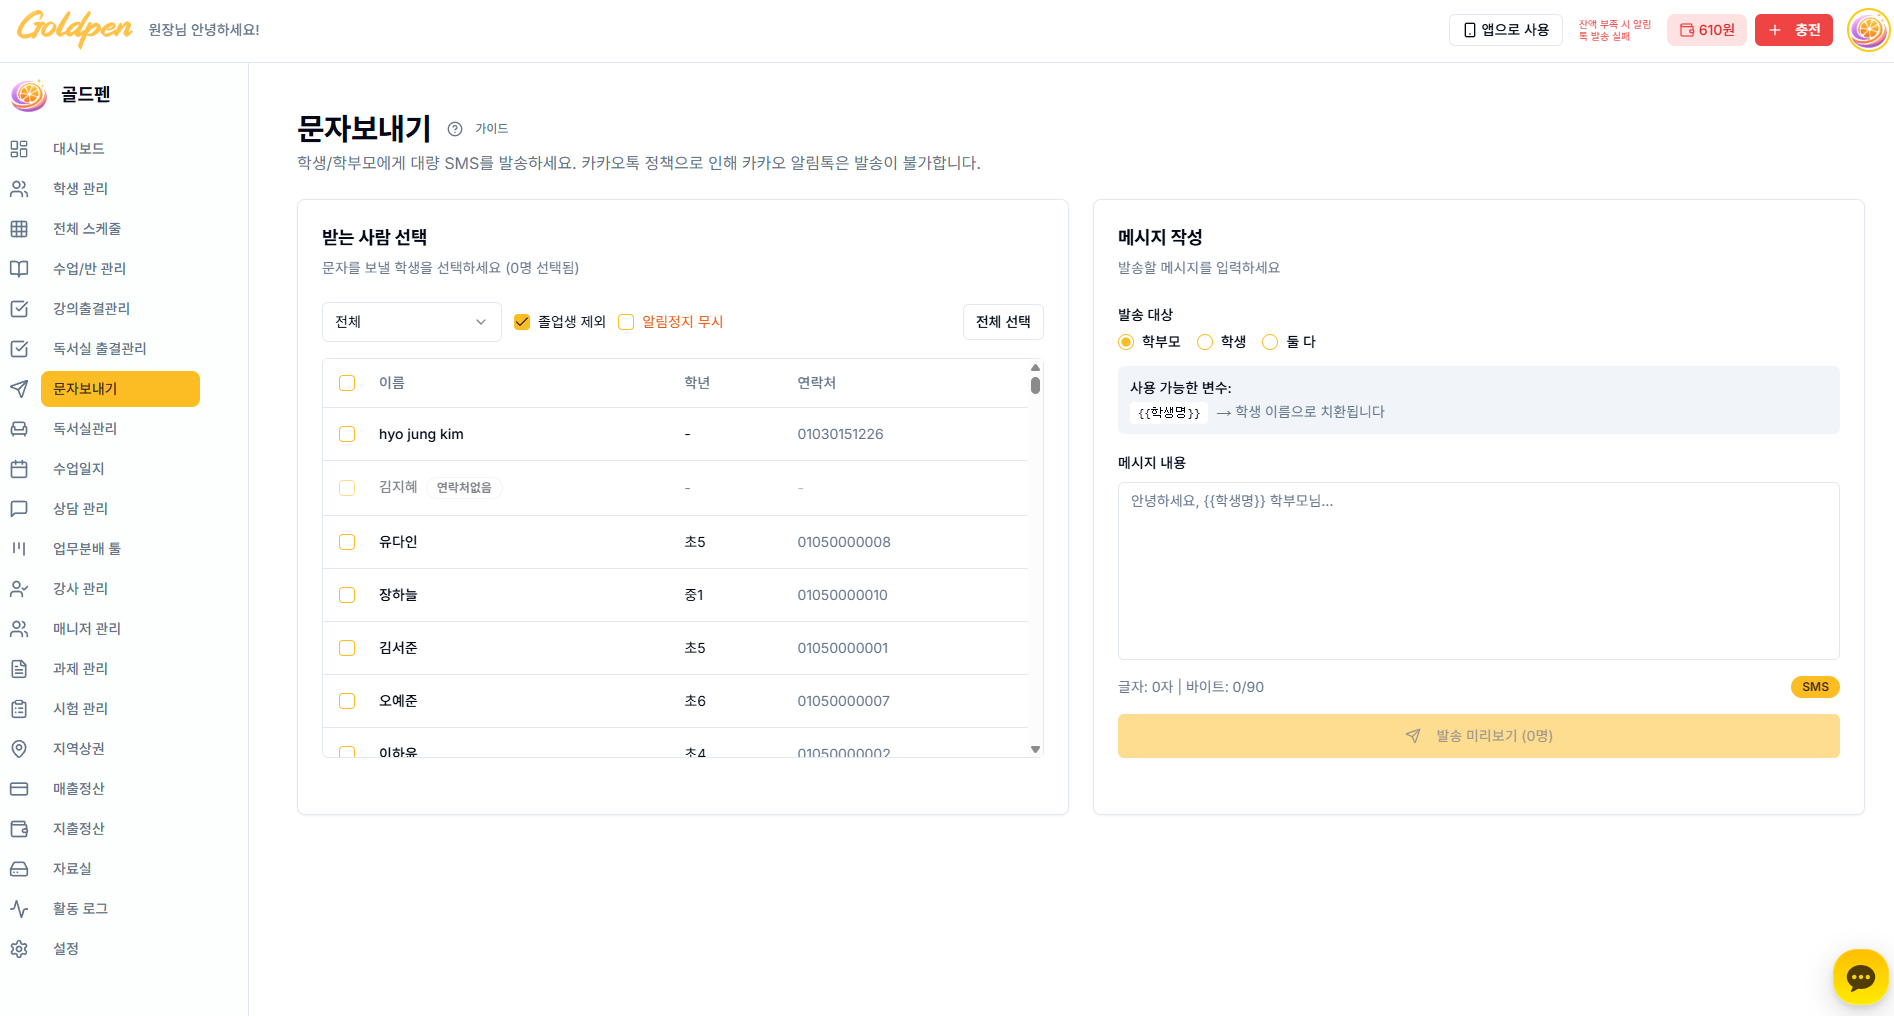Image resolution: width=1894 pixels, height=1016 pixels.
Task: Click the scroll down arrow of student list
Action: [x=1035, y=749]
